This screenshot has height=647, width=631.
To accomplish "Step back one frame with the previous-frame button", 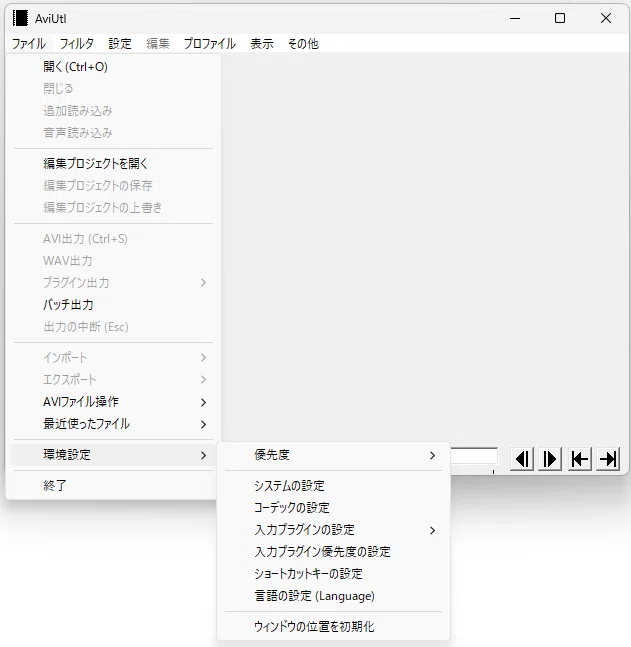I will [x=522, y=459].
